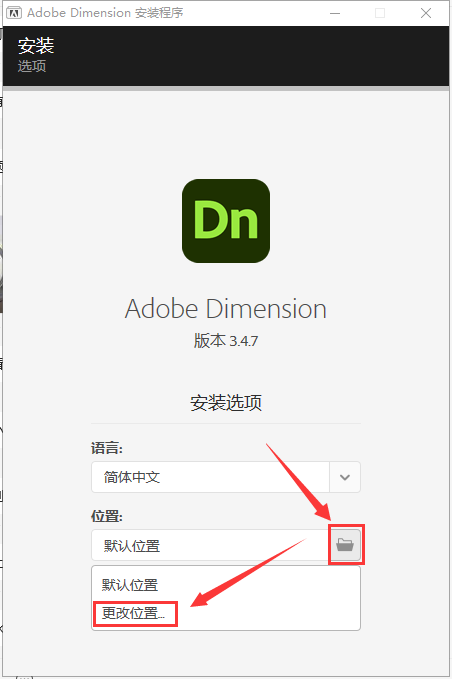This screenshot has width=452, height=679.
Task: Click the 安装 header title
Action: 36,45
